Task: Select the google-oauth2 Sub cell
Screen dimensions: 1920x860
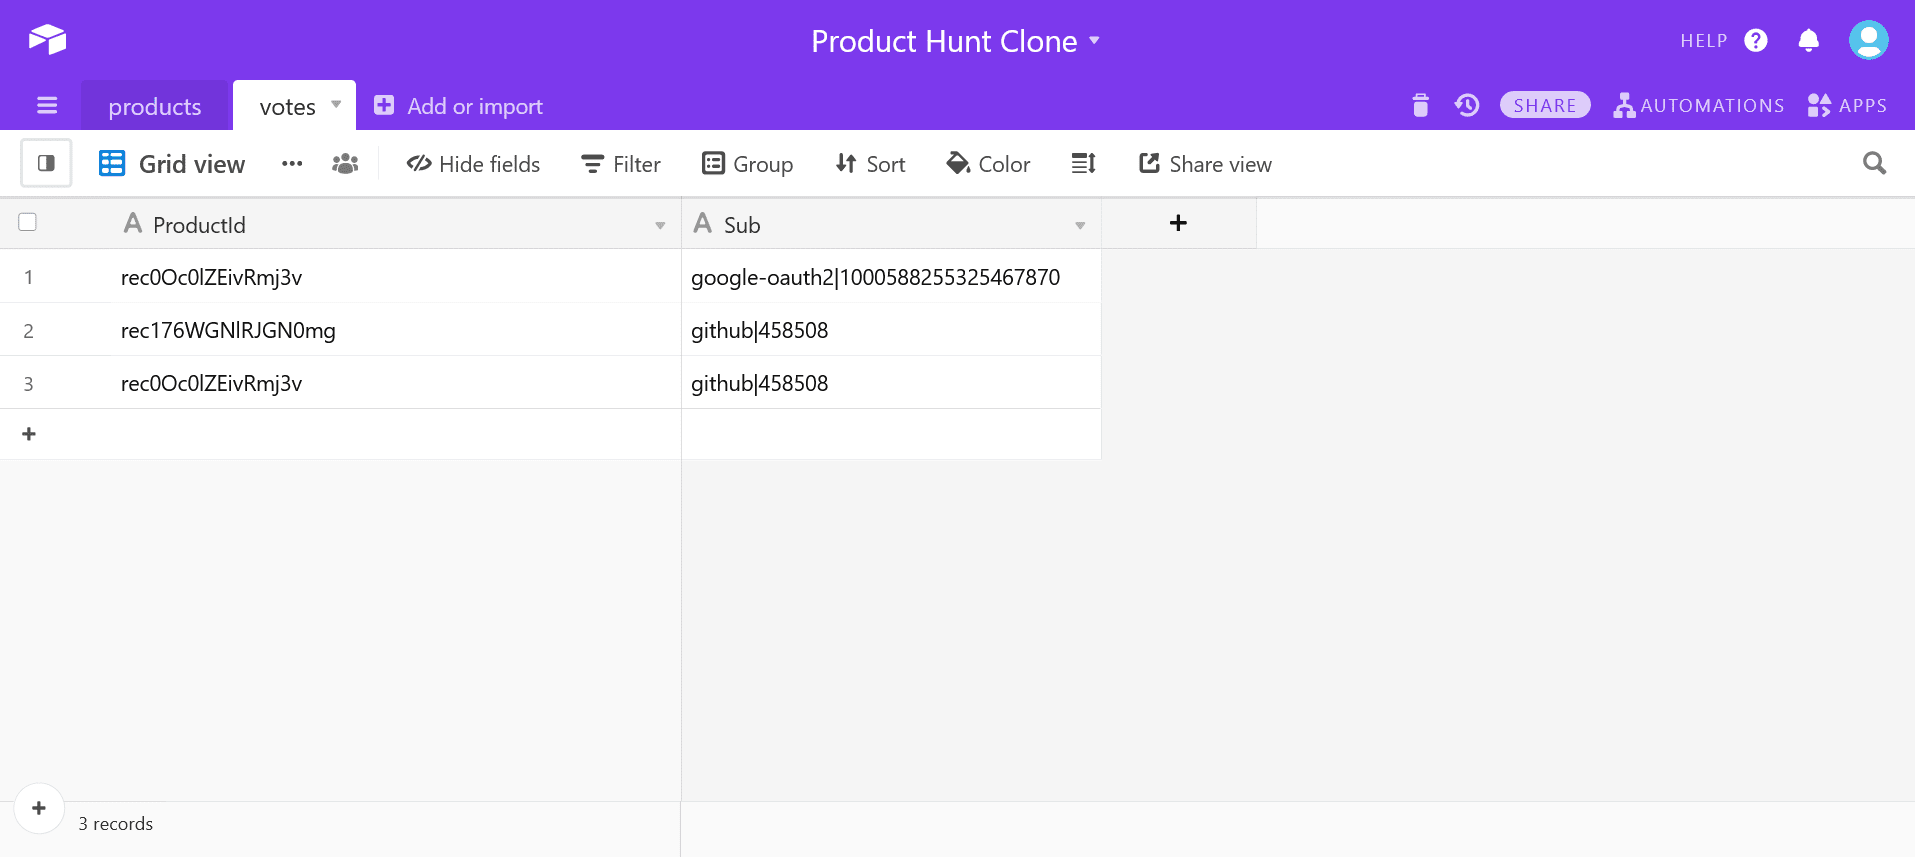Action: (x=891, y=277)
